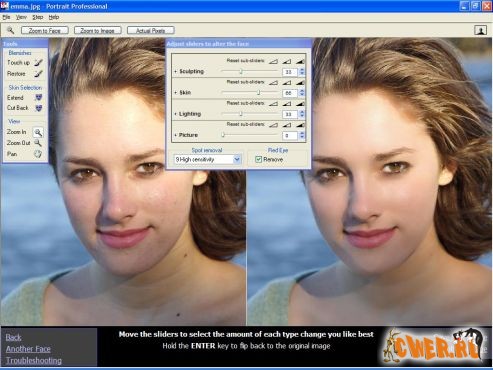Open the Spot removal sensitivity dropdown

[x=237, y=159]
